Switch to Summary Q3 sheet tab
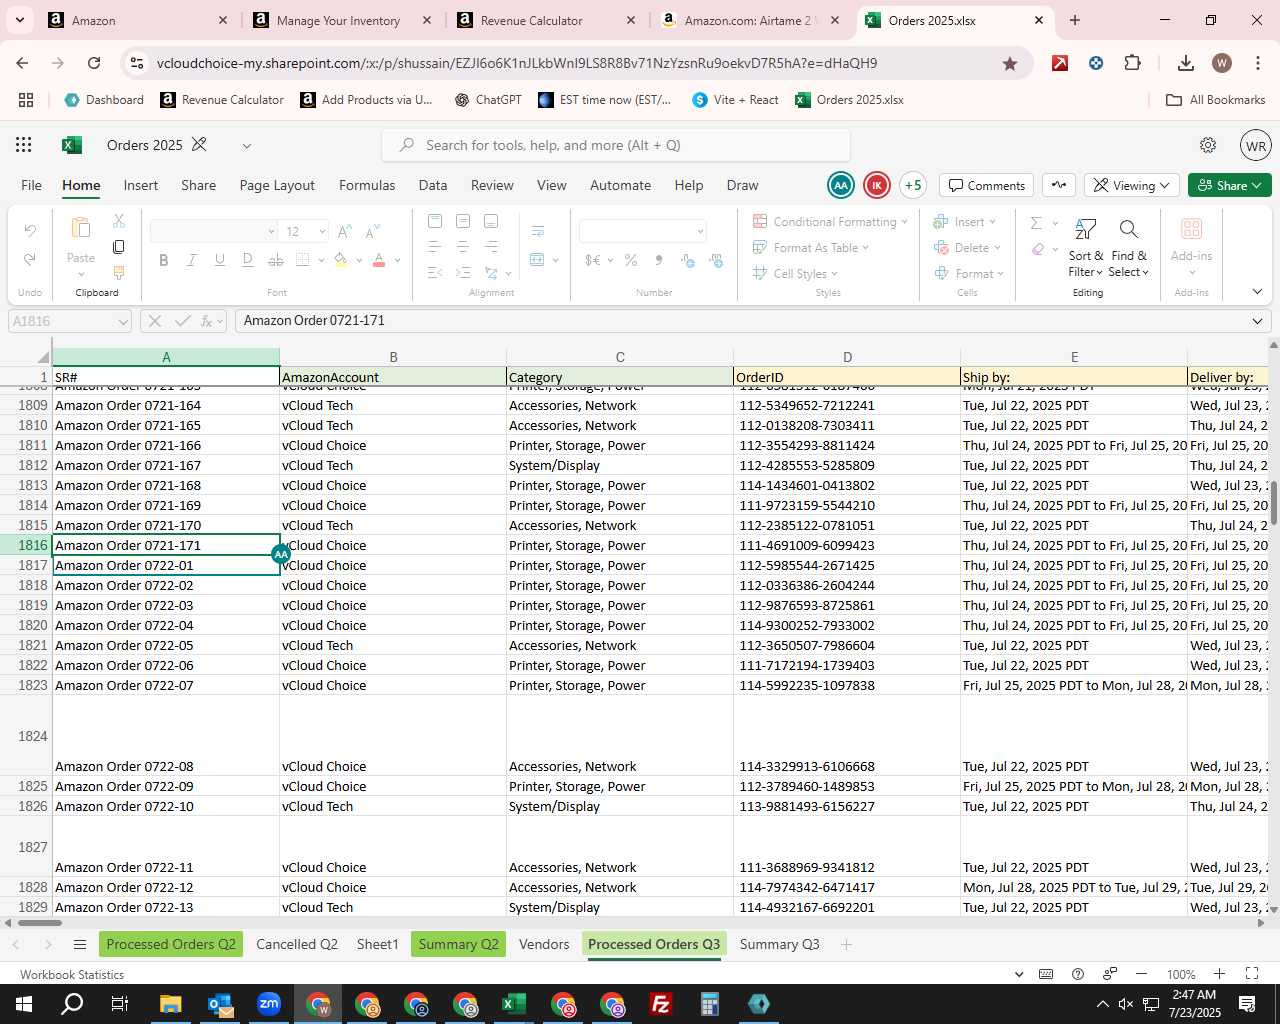 pyautogui.click(x=779, y=944)
